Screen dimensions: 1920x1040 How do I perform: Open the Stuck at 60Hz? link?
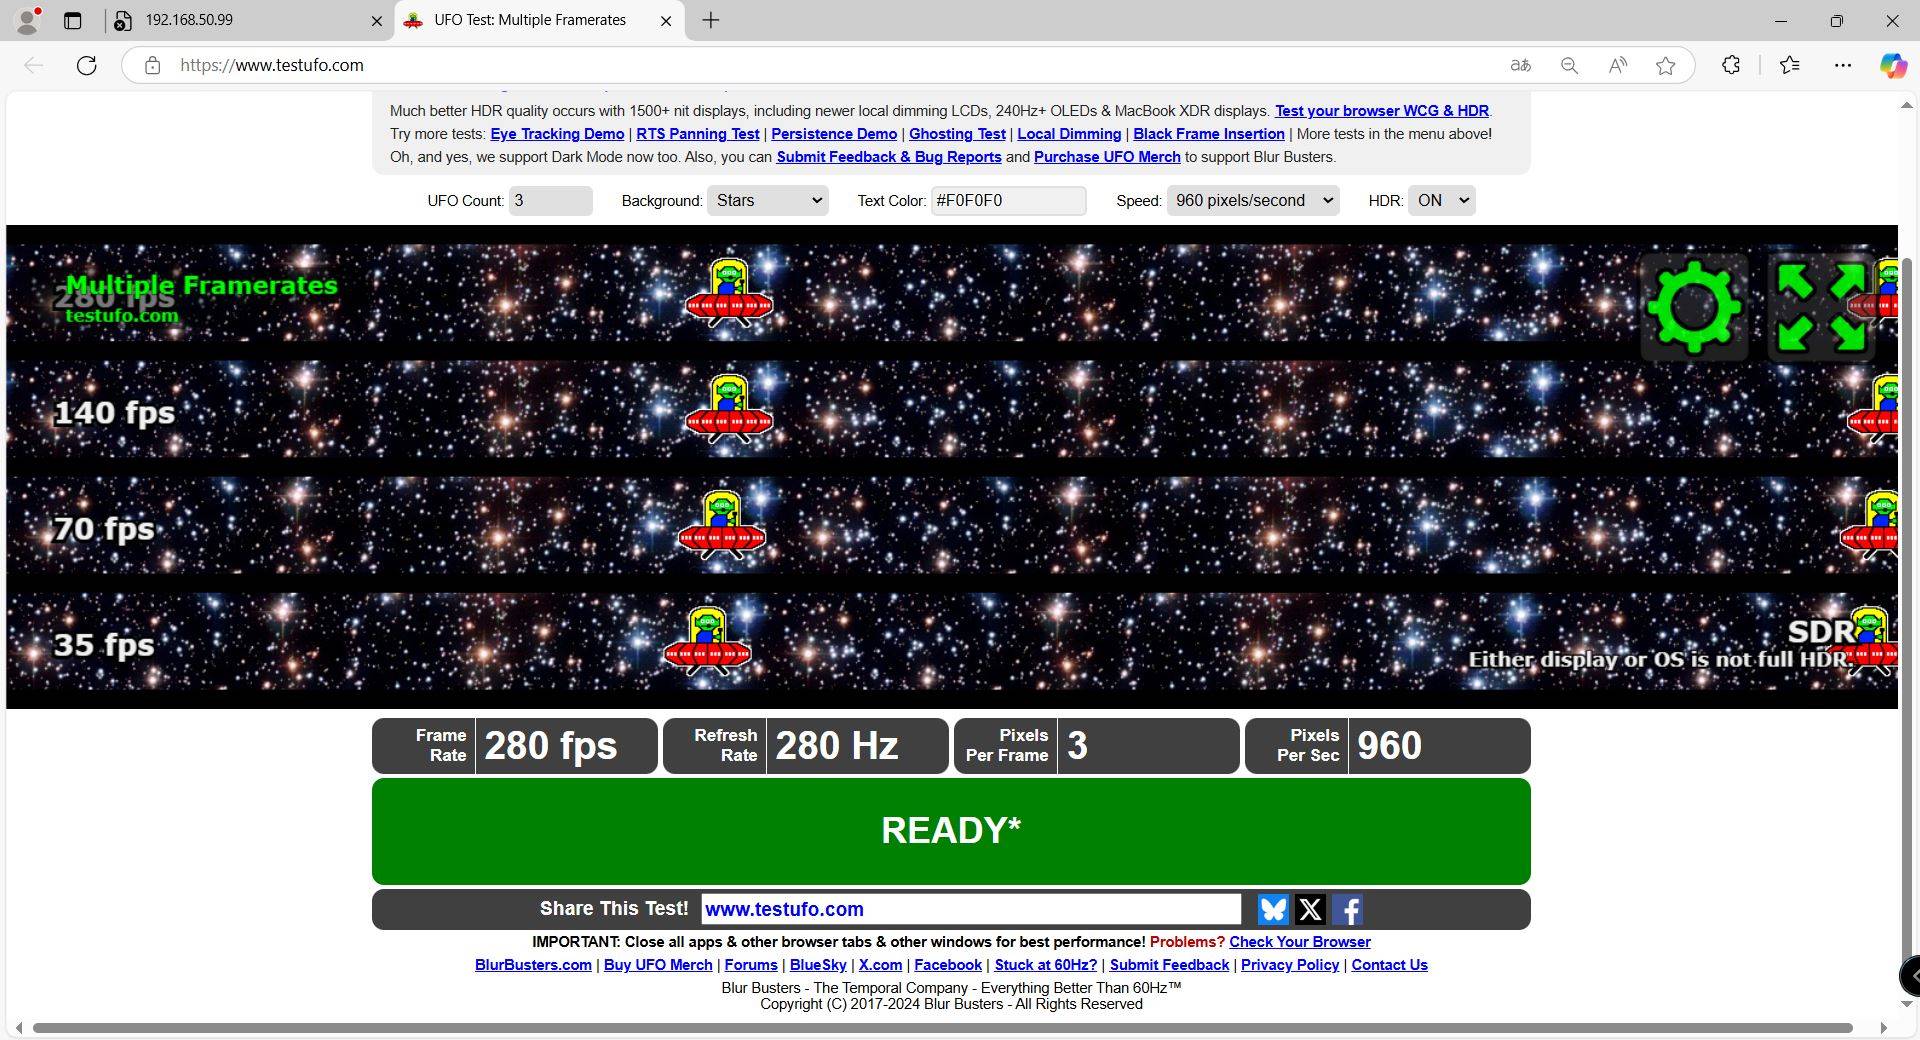[1045, 965]
